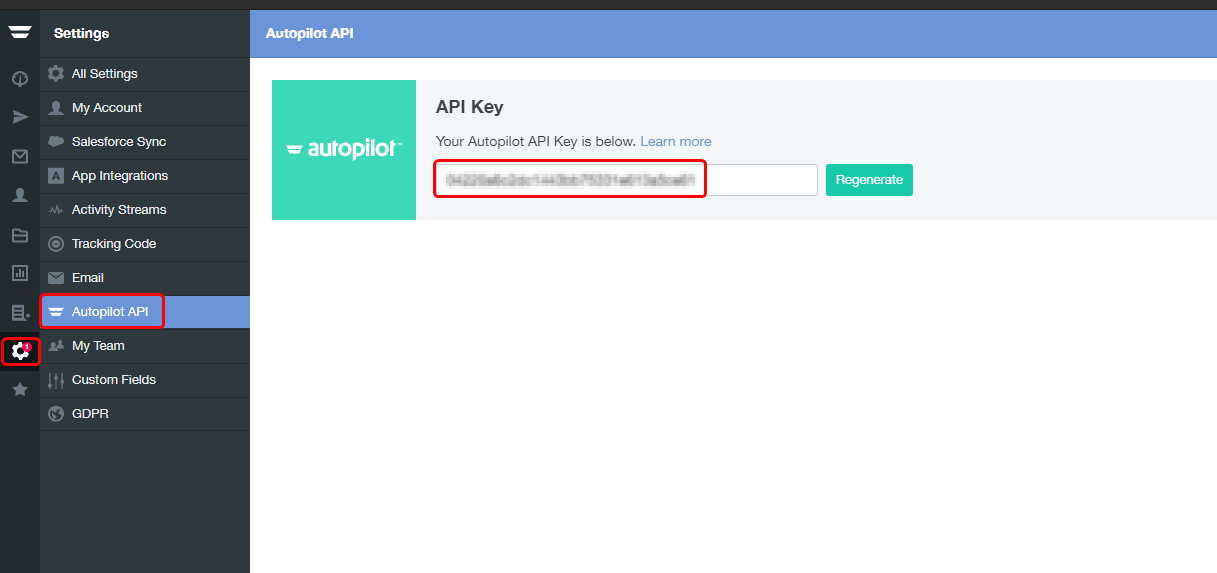This screenshot has width=1217, height=573.
Task: Open Journeys via the paper plane icon
Action: click(19, 117)
